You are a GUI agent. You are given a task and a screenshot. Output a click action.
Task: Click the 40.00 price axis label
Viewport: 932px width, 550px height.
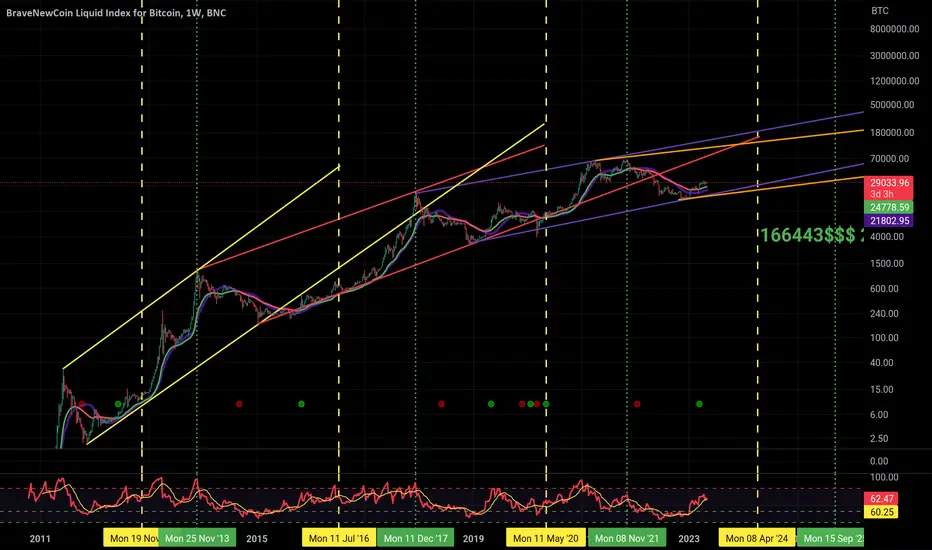coord(882,363)
